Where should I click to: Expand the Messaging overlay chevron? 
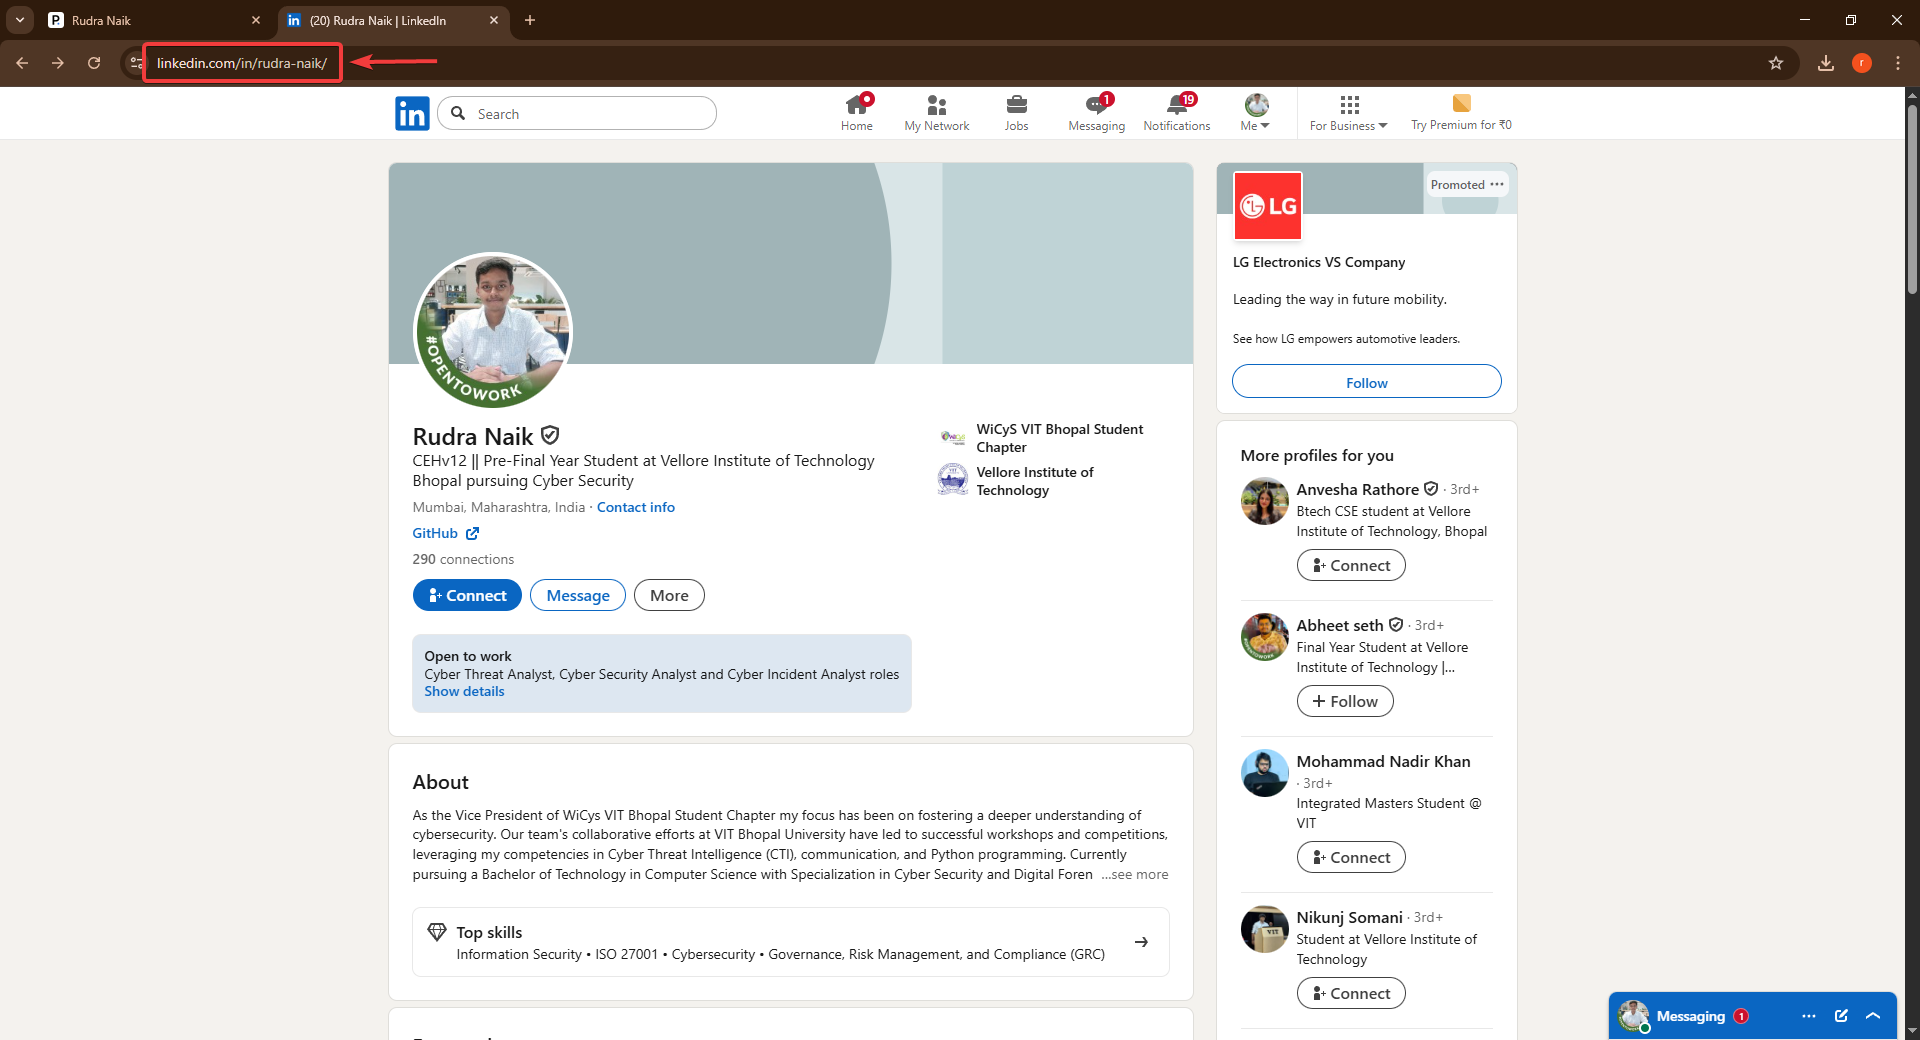1873,1016
